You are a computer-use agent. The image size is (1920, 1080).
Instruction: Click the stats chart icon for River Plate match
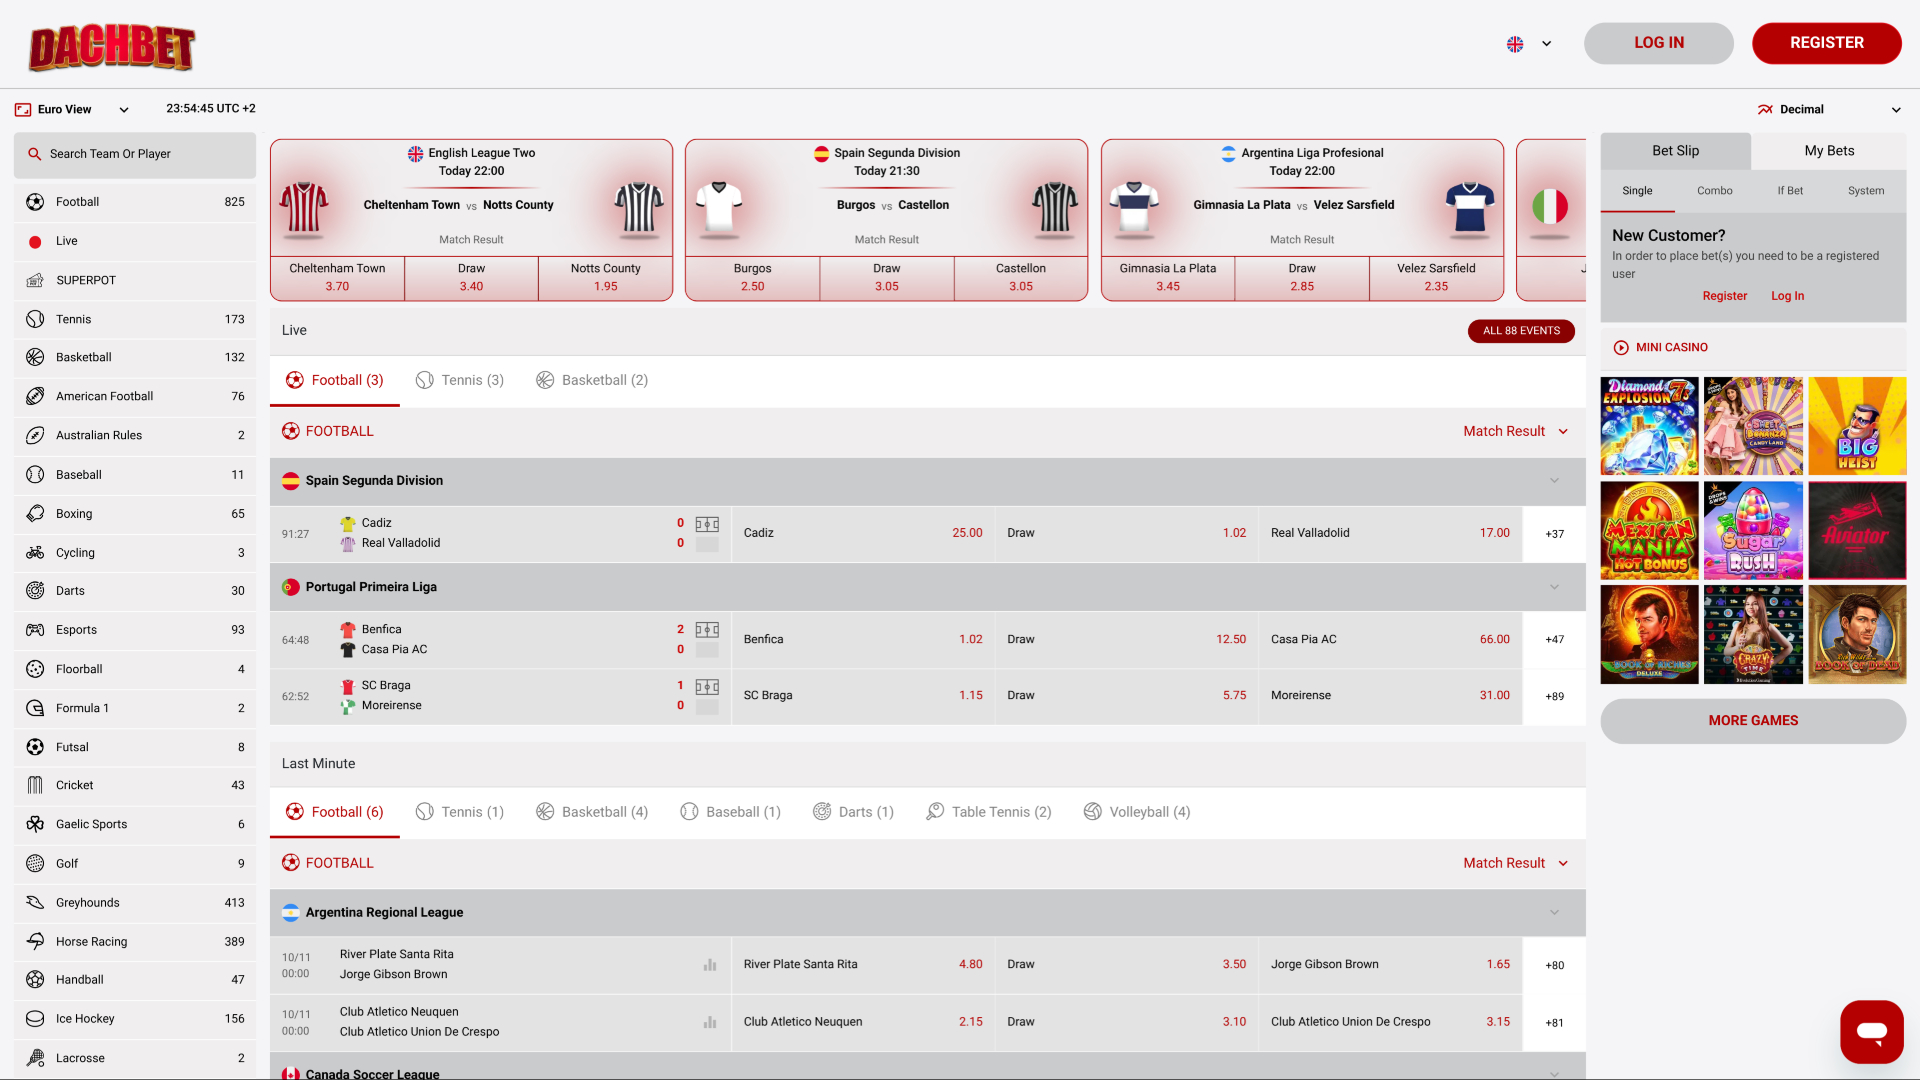[x=710, y=964]
